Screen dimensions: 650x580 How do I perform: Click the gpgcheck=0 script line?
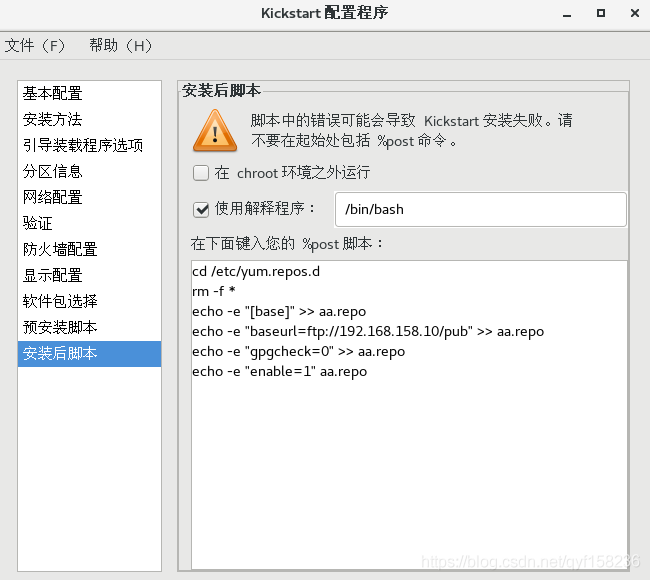coord(298,351)
